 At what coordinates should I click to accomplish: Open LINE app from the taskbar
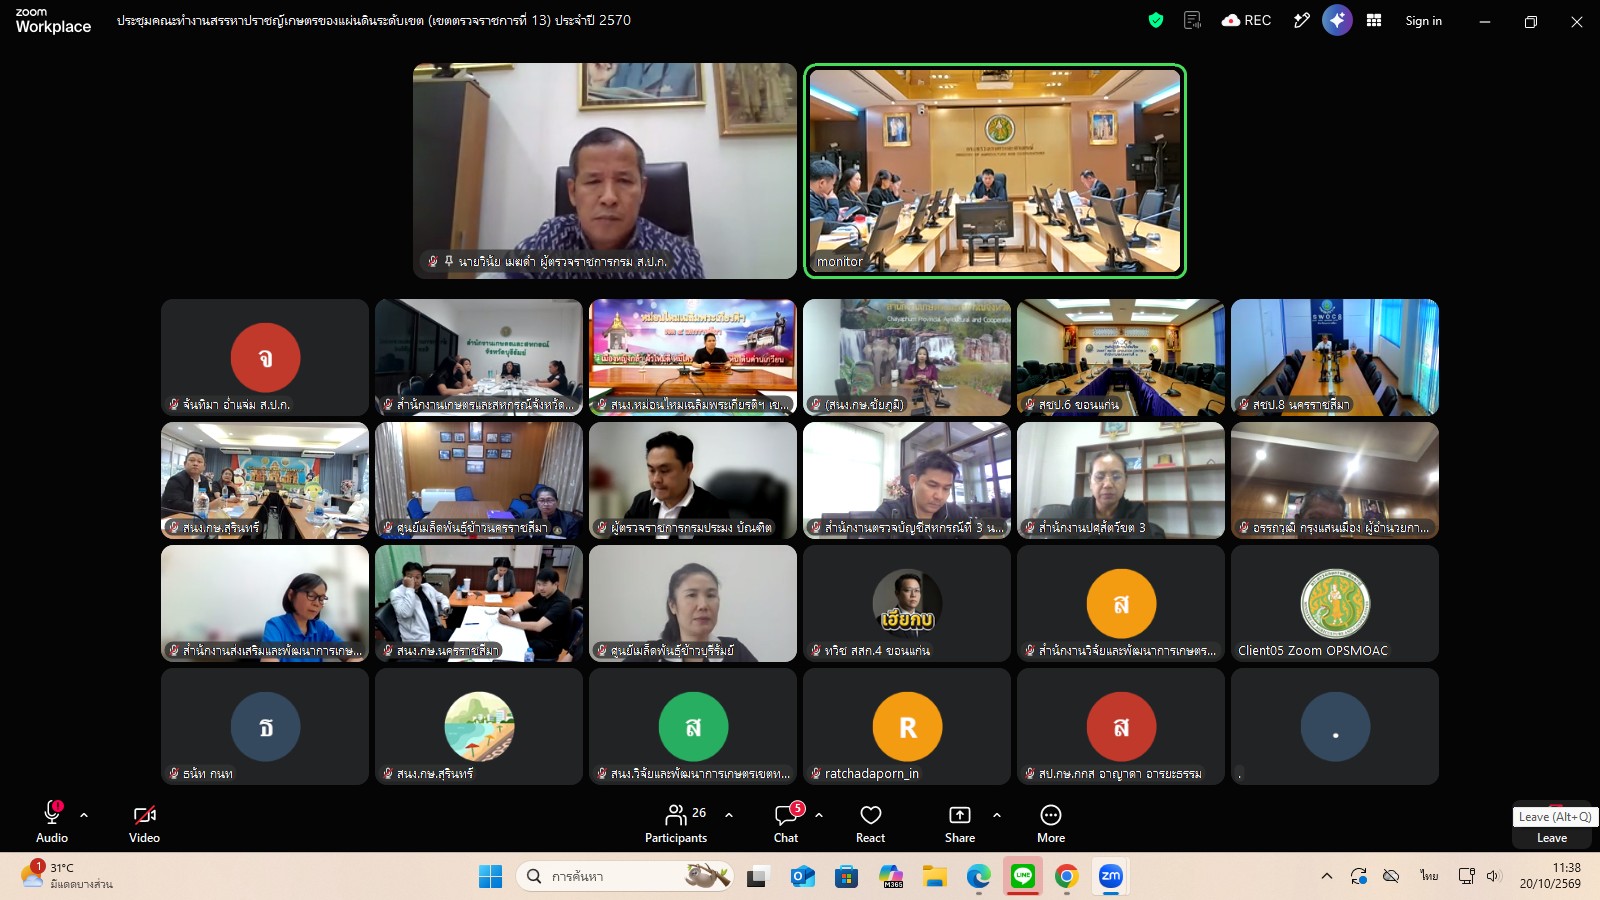[x=1022, y=877]
